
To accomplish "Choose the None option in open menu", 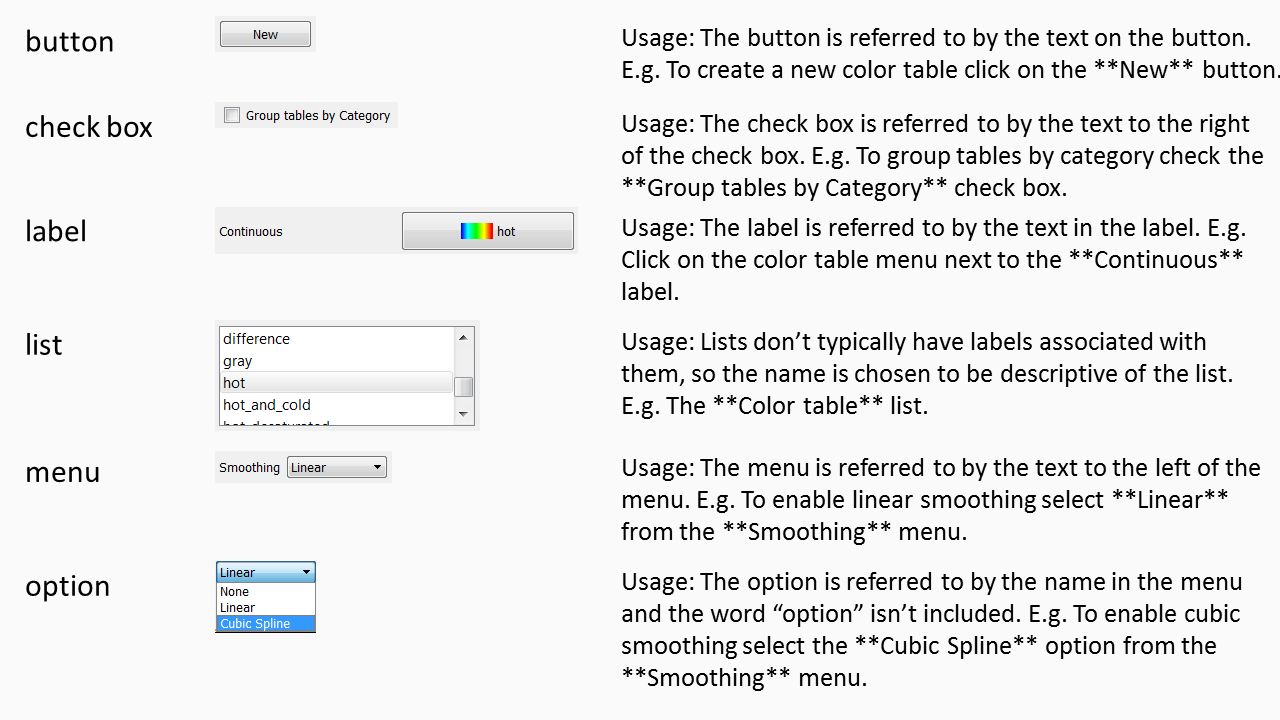I will click(x=266, y=592).
